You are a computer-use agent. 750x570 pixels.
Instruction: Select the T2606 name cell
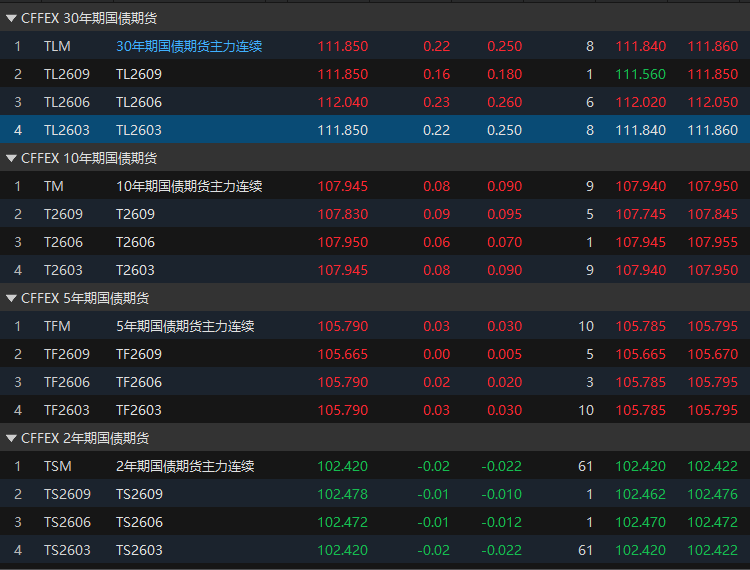(x=135, y=242)
